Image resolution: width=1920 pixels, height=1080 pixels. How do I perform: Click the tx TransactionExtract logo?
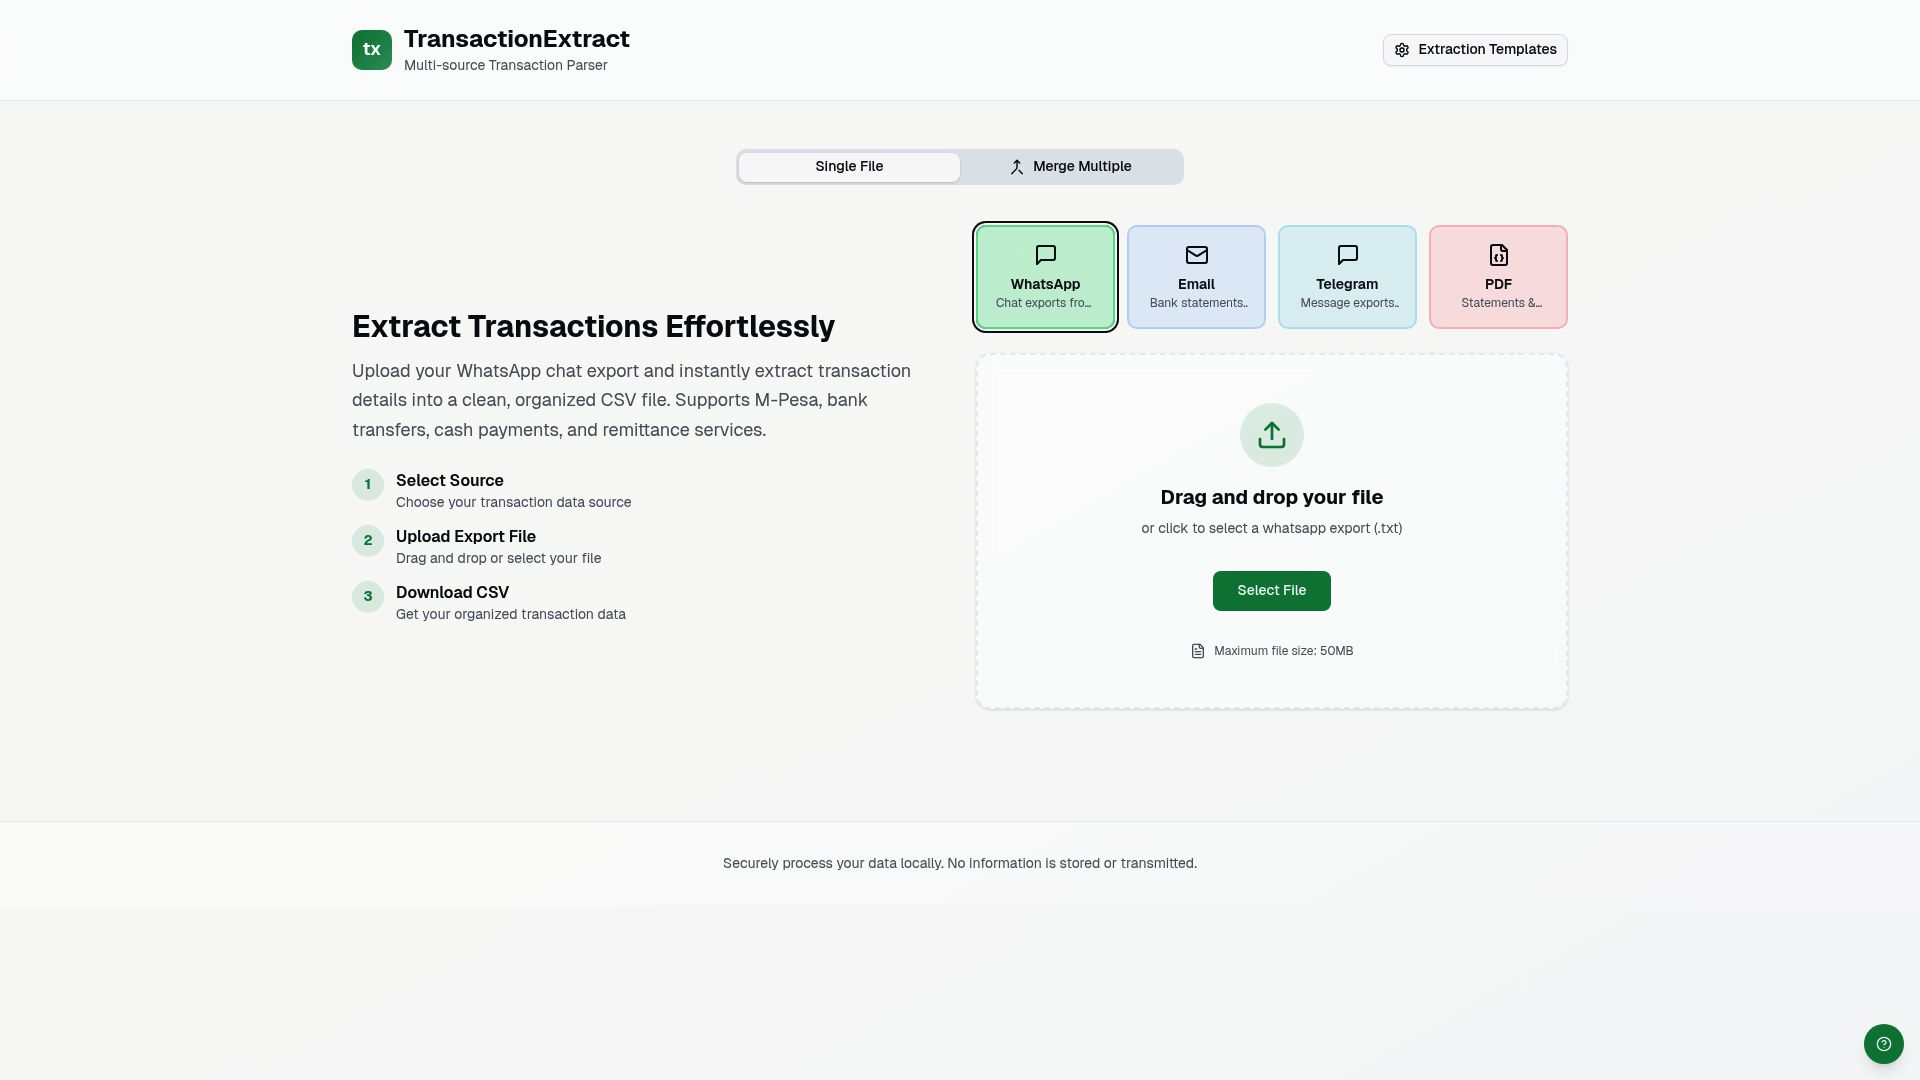point(372,49)
